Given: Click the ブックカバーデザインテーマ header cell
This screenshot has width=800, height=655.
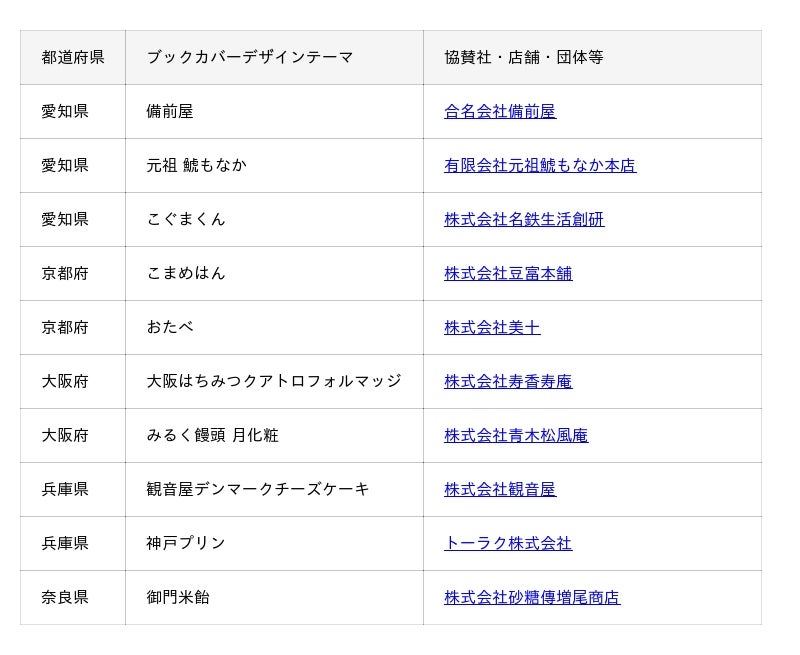Looking at the screenshot, I should click(274, 57).
